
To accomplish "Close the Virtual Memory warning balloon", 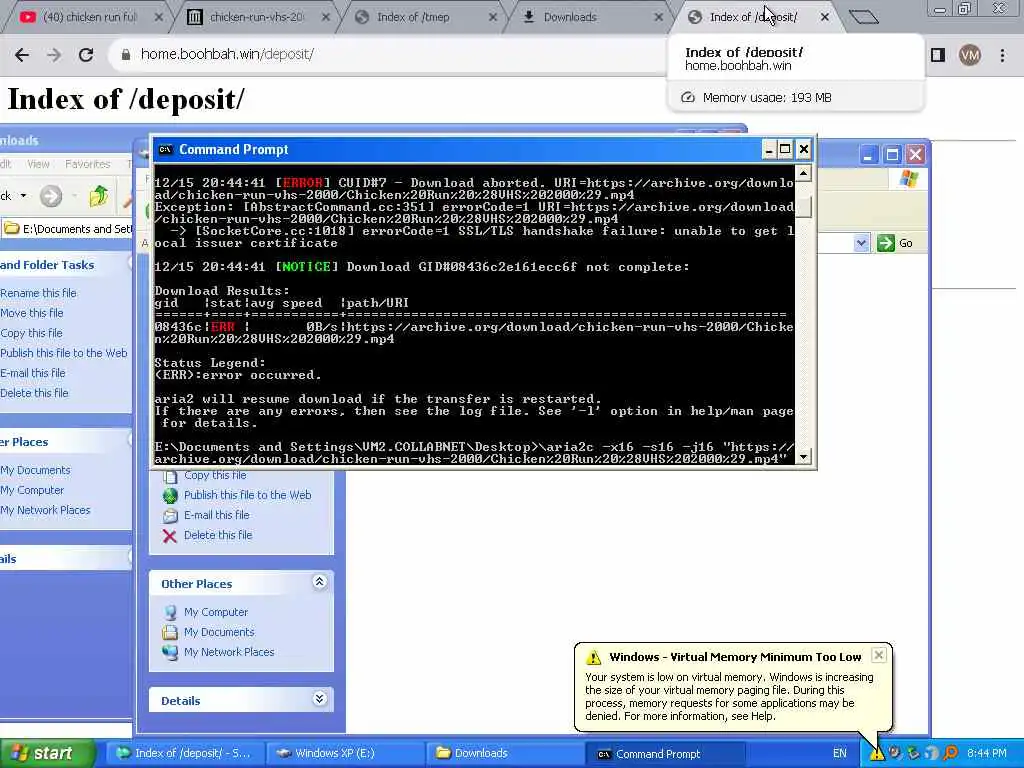I will (879, 654).
